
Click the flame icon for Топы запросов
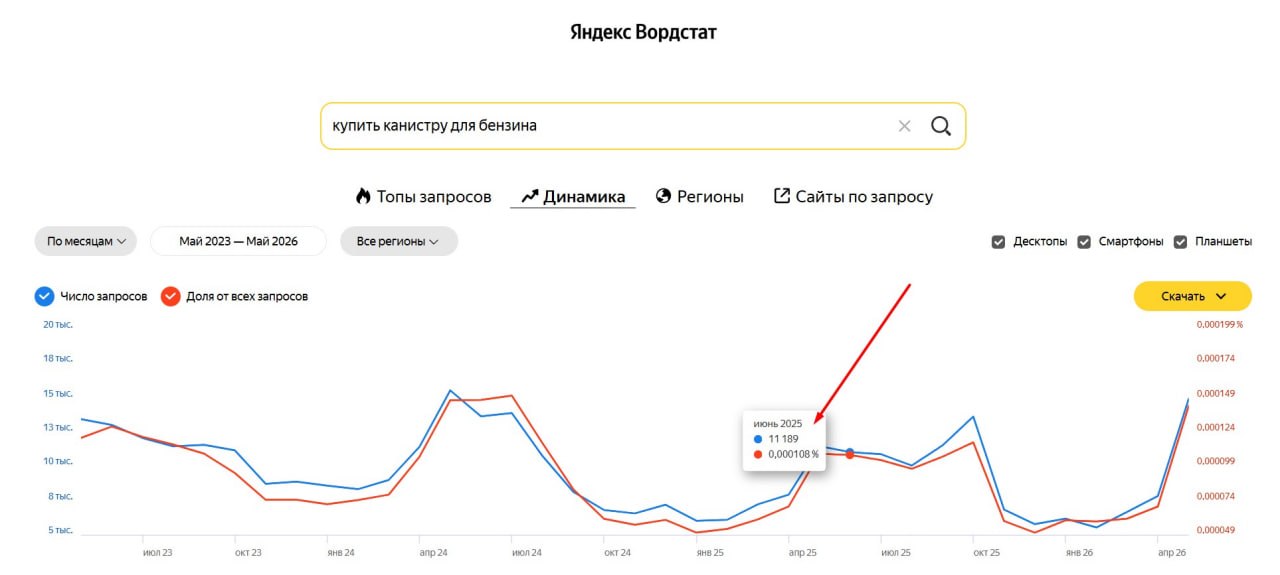coord(363,196)
